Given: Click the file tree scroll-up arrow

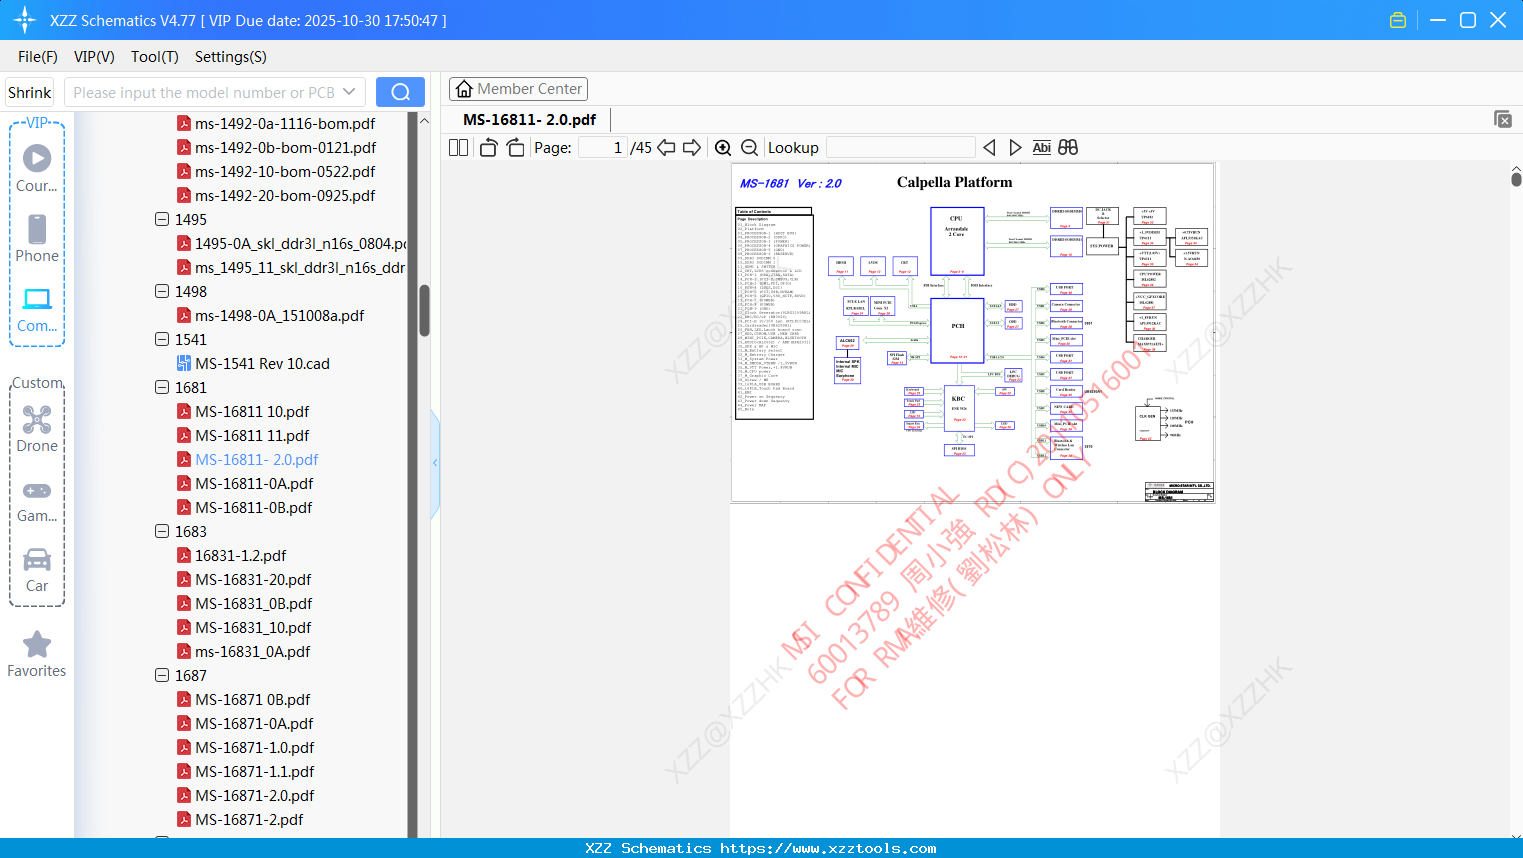Looking at the screenshot, I should point(424,120).
